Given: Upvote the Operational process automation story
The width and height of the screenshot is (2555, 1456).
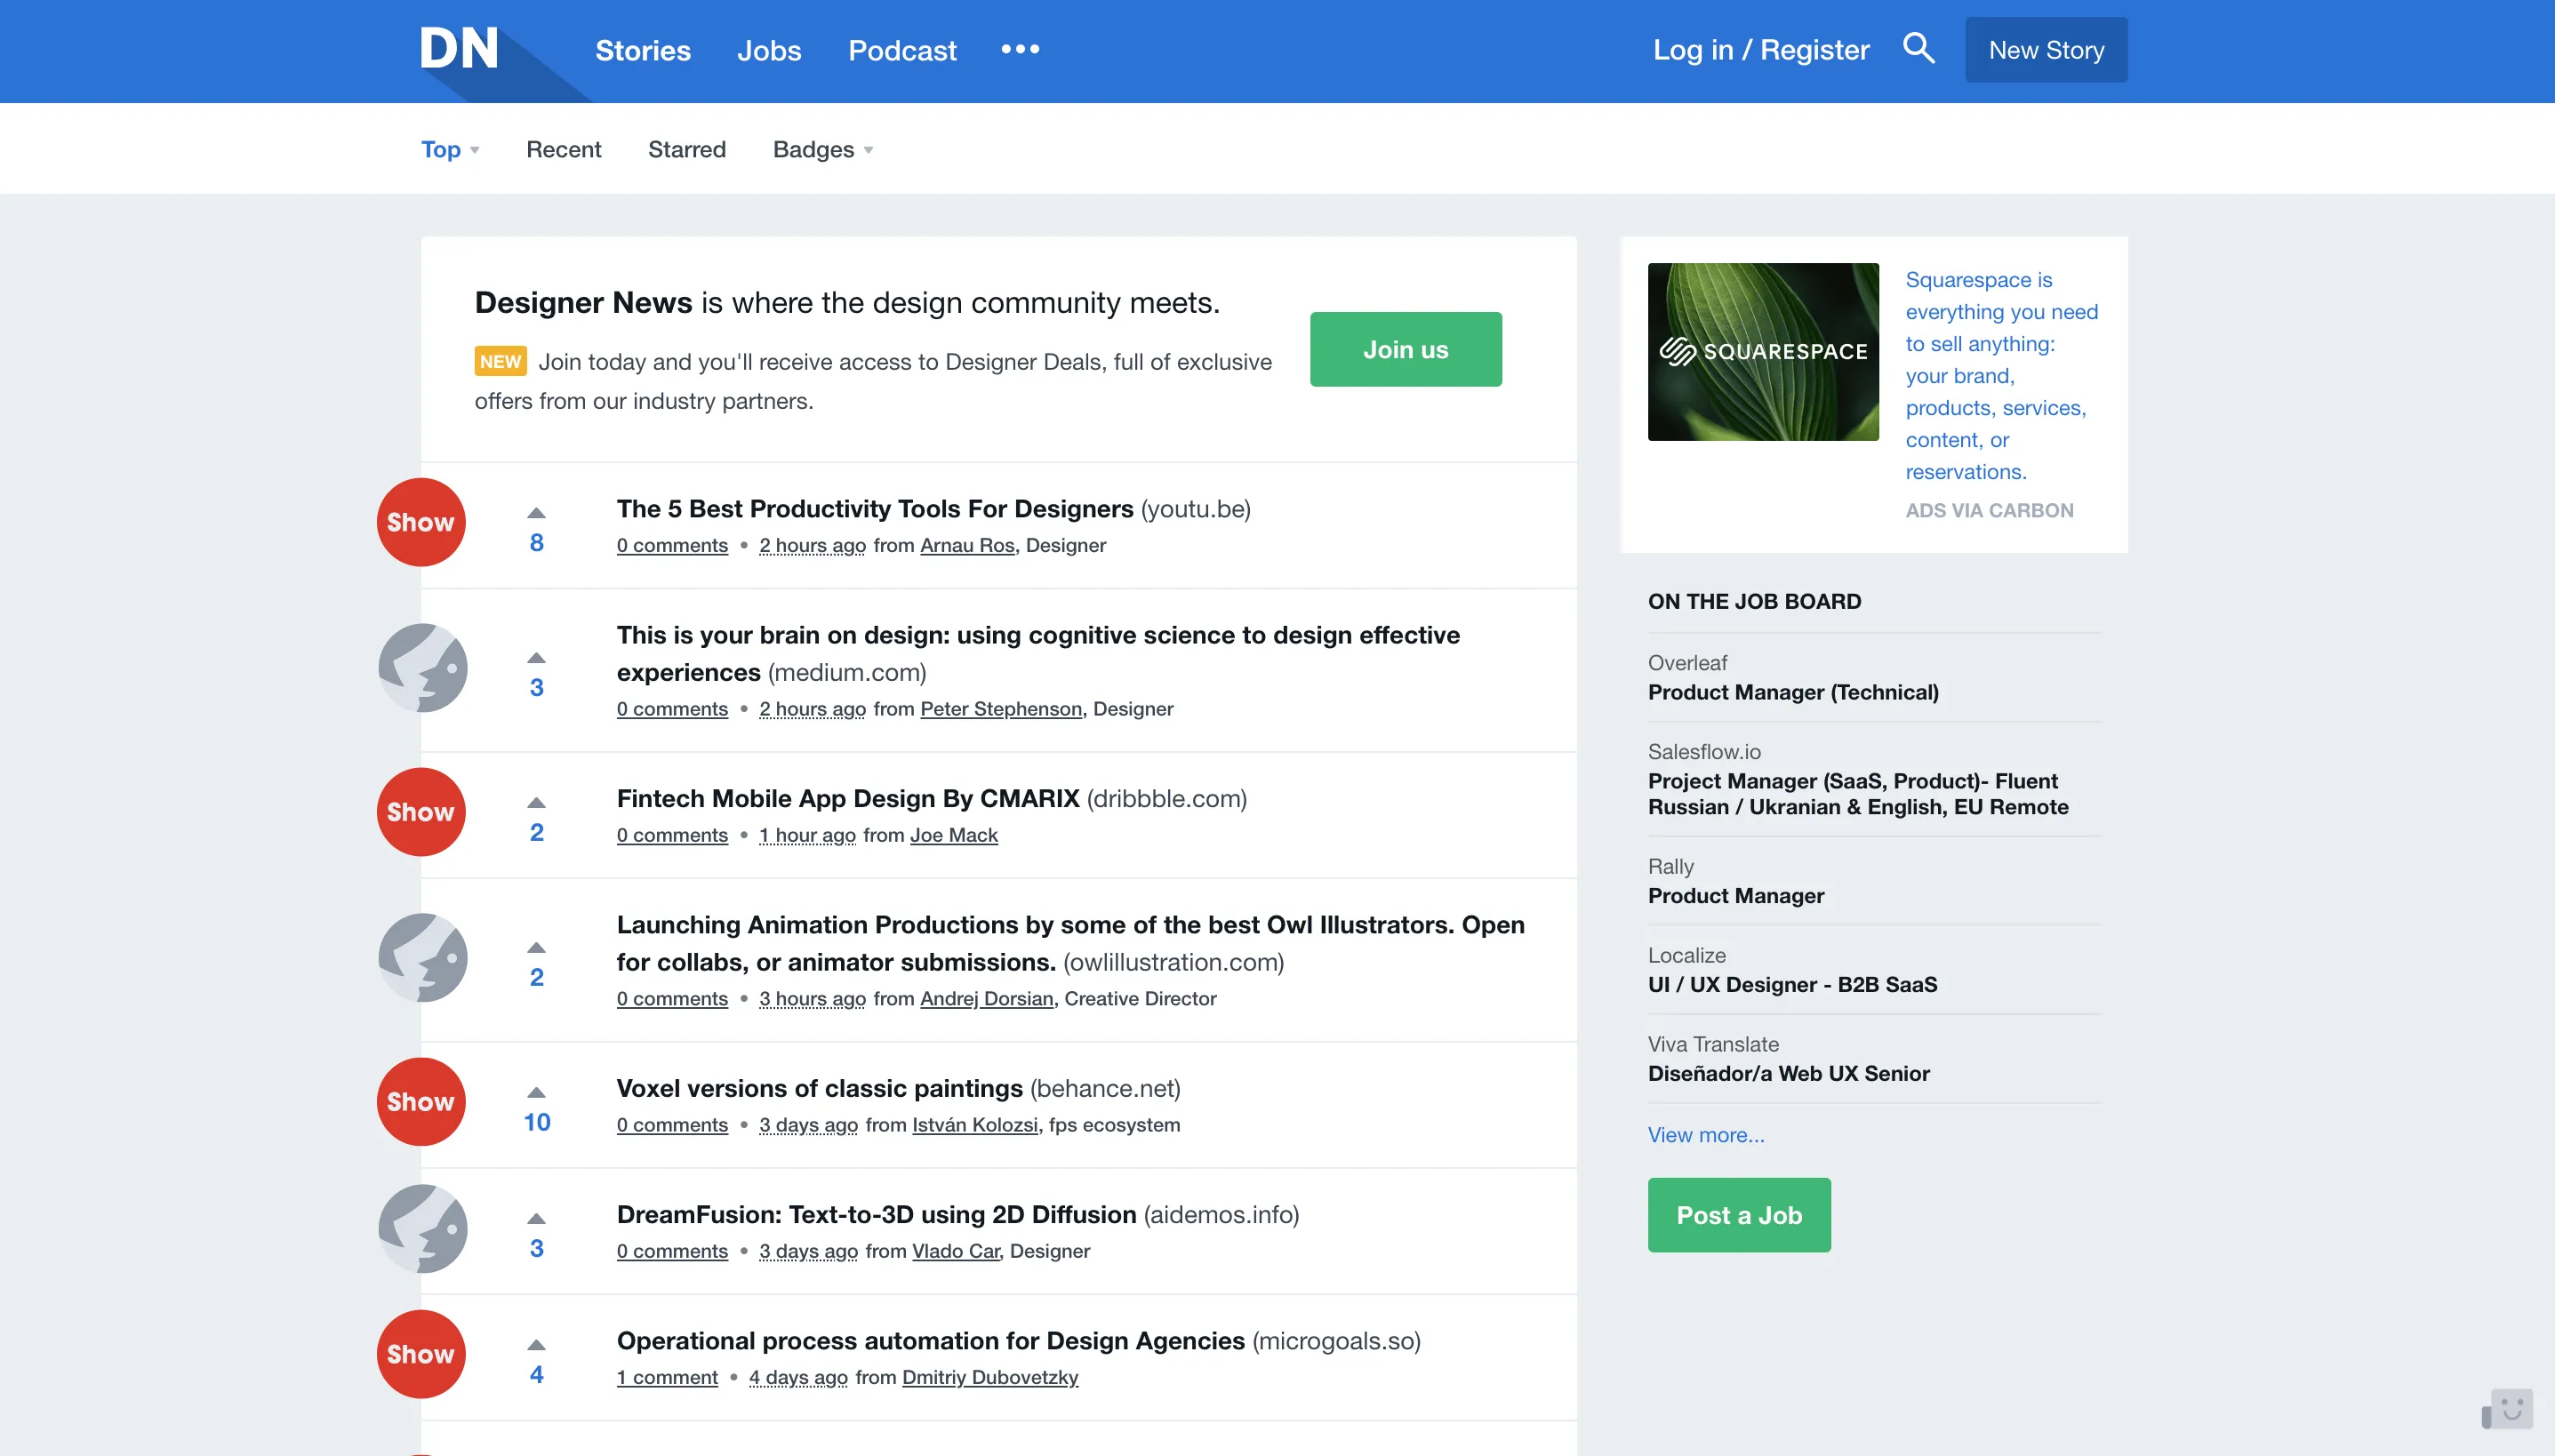Looking at the screenshot, I should tap(537, 1344).
